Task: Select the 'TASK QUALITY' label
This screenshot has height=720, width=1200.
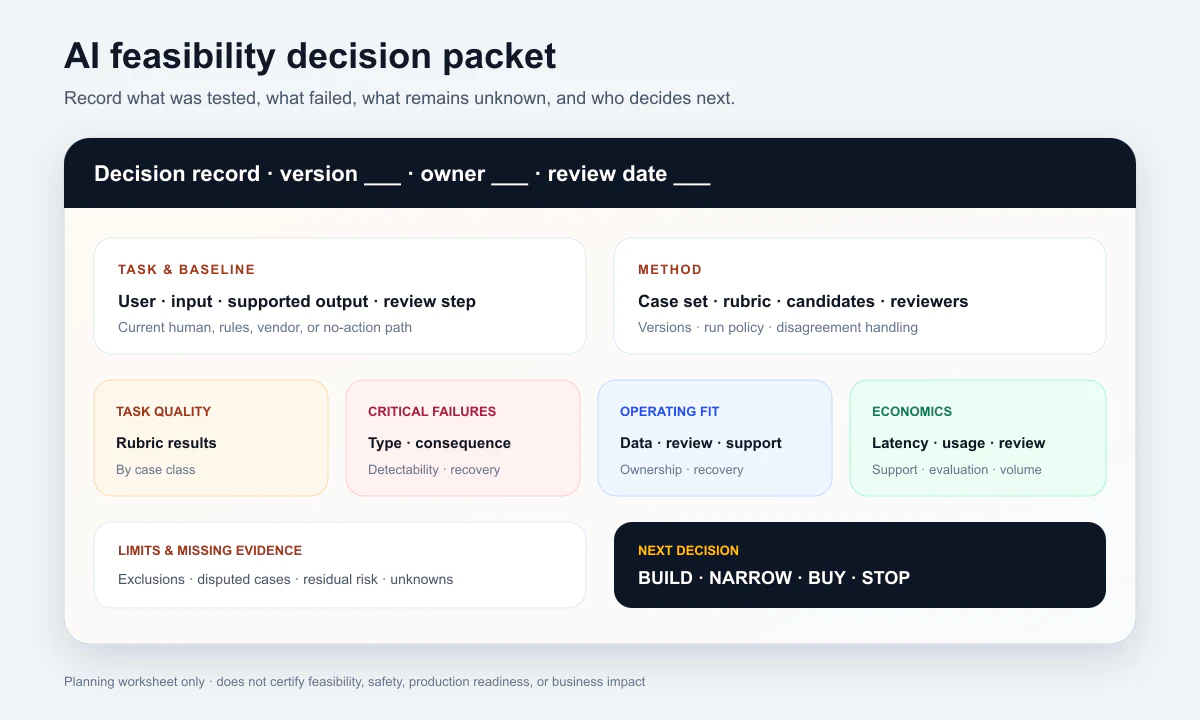Action: (x=163, y=411)
